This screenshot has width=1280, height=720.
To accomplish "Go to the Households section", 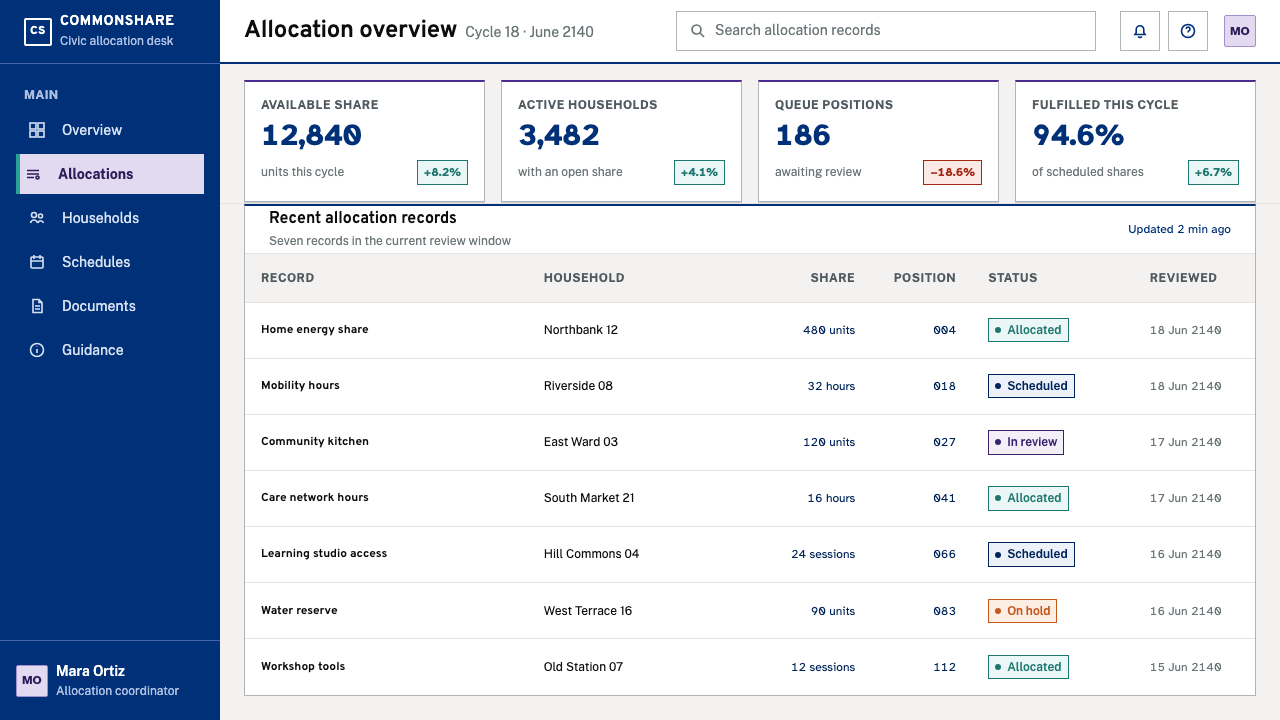I will click(x=110, y=218).
